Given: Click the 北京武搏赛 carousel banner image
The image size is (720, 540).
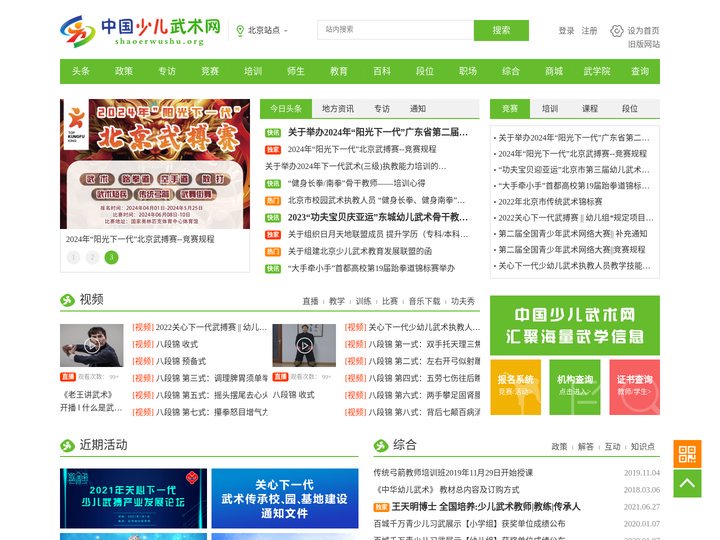Looking at the screenshot, I should [155, 164].
